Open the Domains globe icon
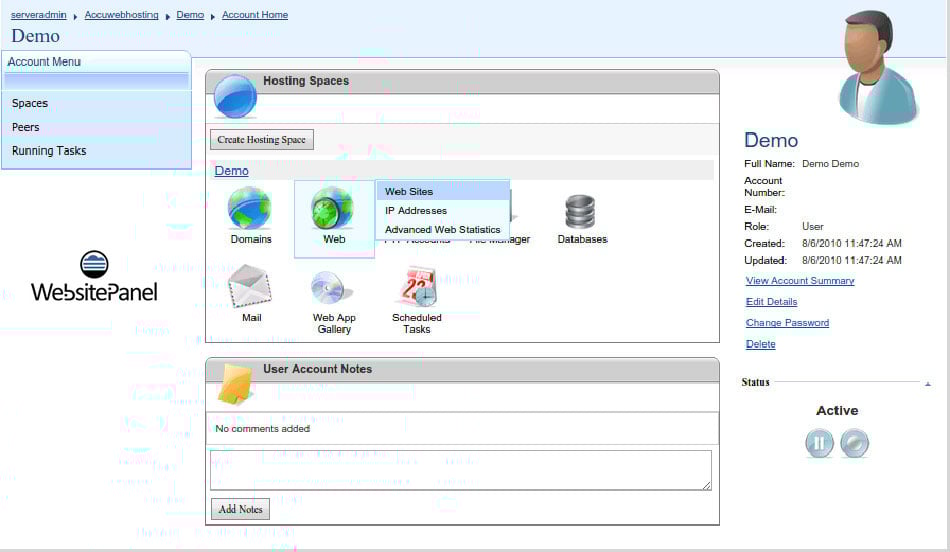 click(249, 208)
